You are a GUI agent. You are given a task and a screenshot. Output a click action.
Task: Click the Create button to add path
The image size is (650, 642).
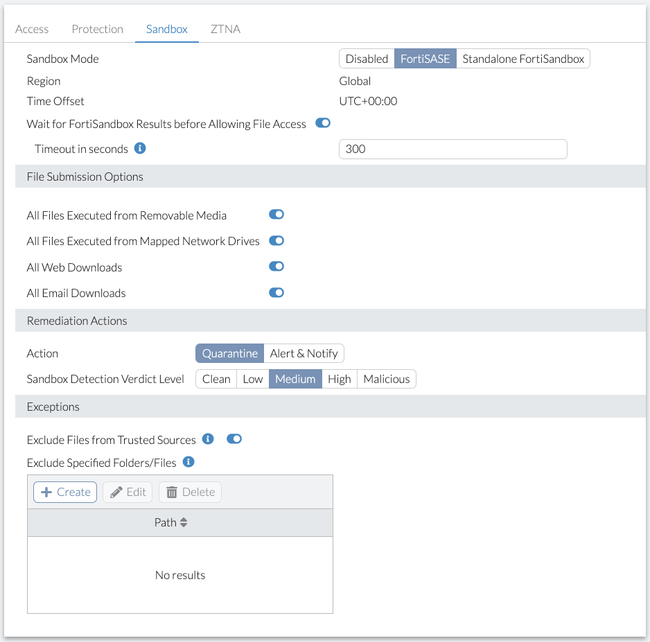coord(65,492)
